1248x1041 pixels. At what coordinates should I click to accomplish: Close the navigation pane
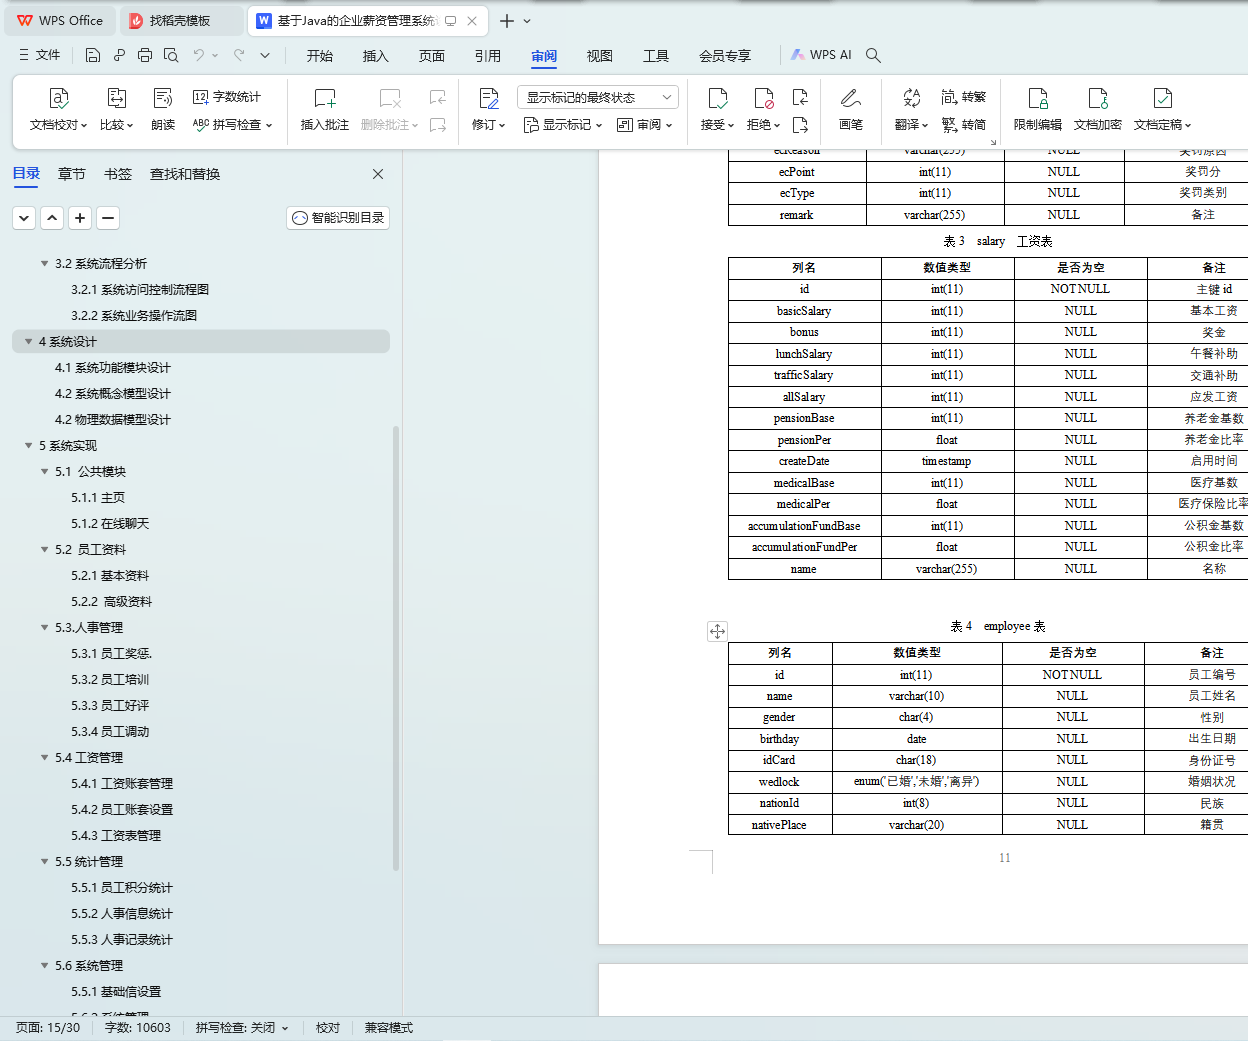tap(378, 174)
